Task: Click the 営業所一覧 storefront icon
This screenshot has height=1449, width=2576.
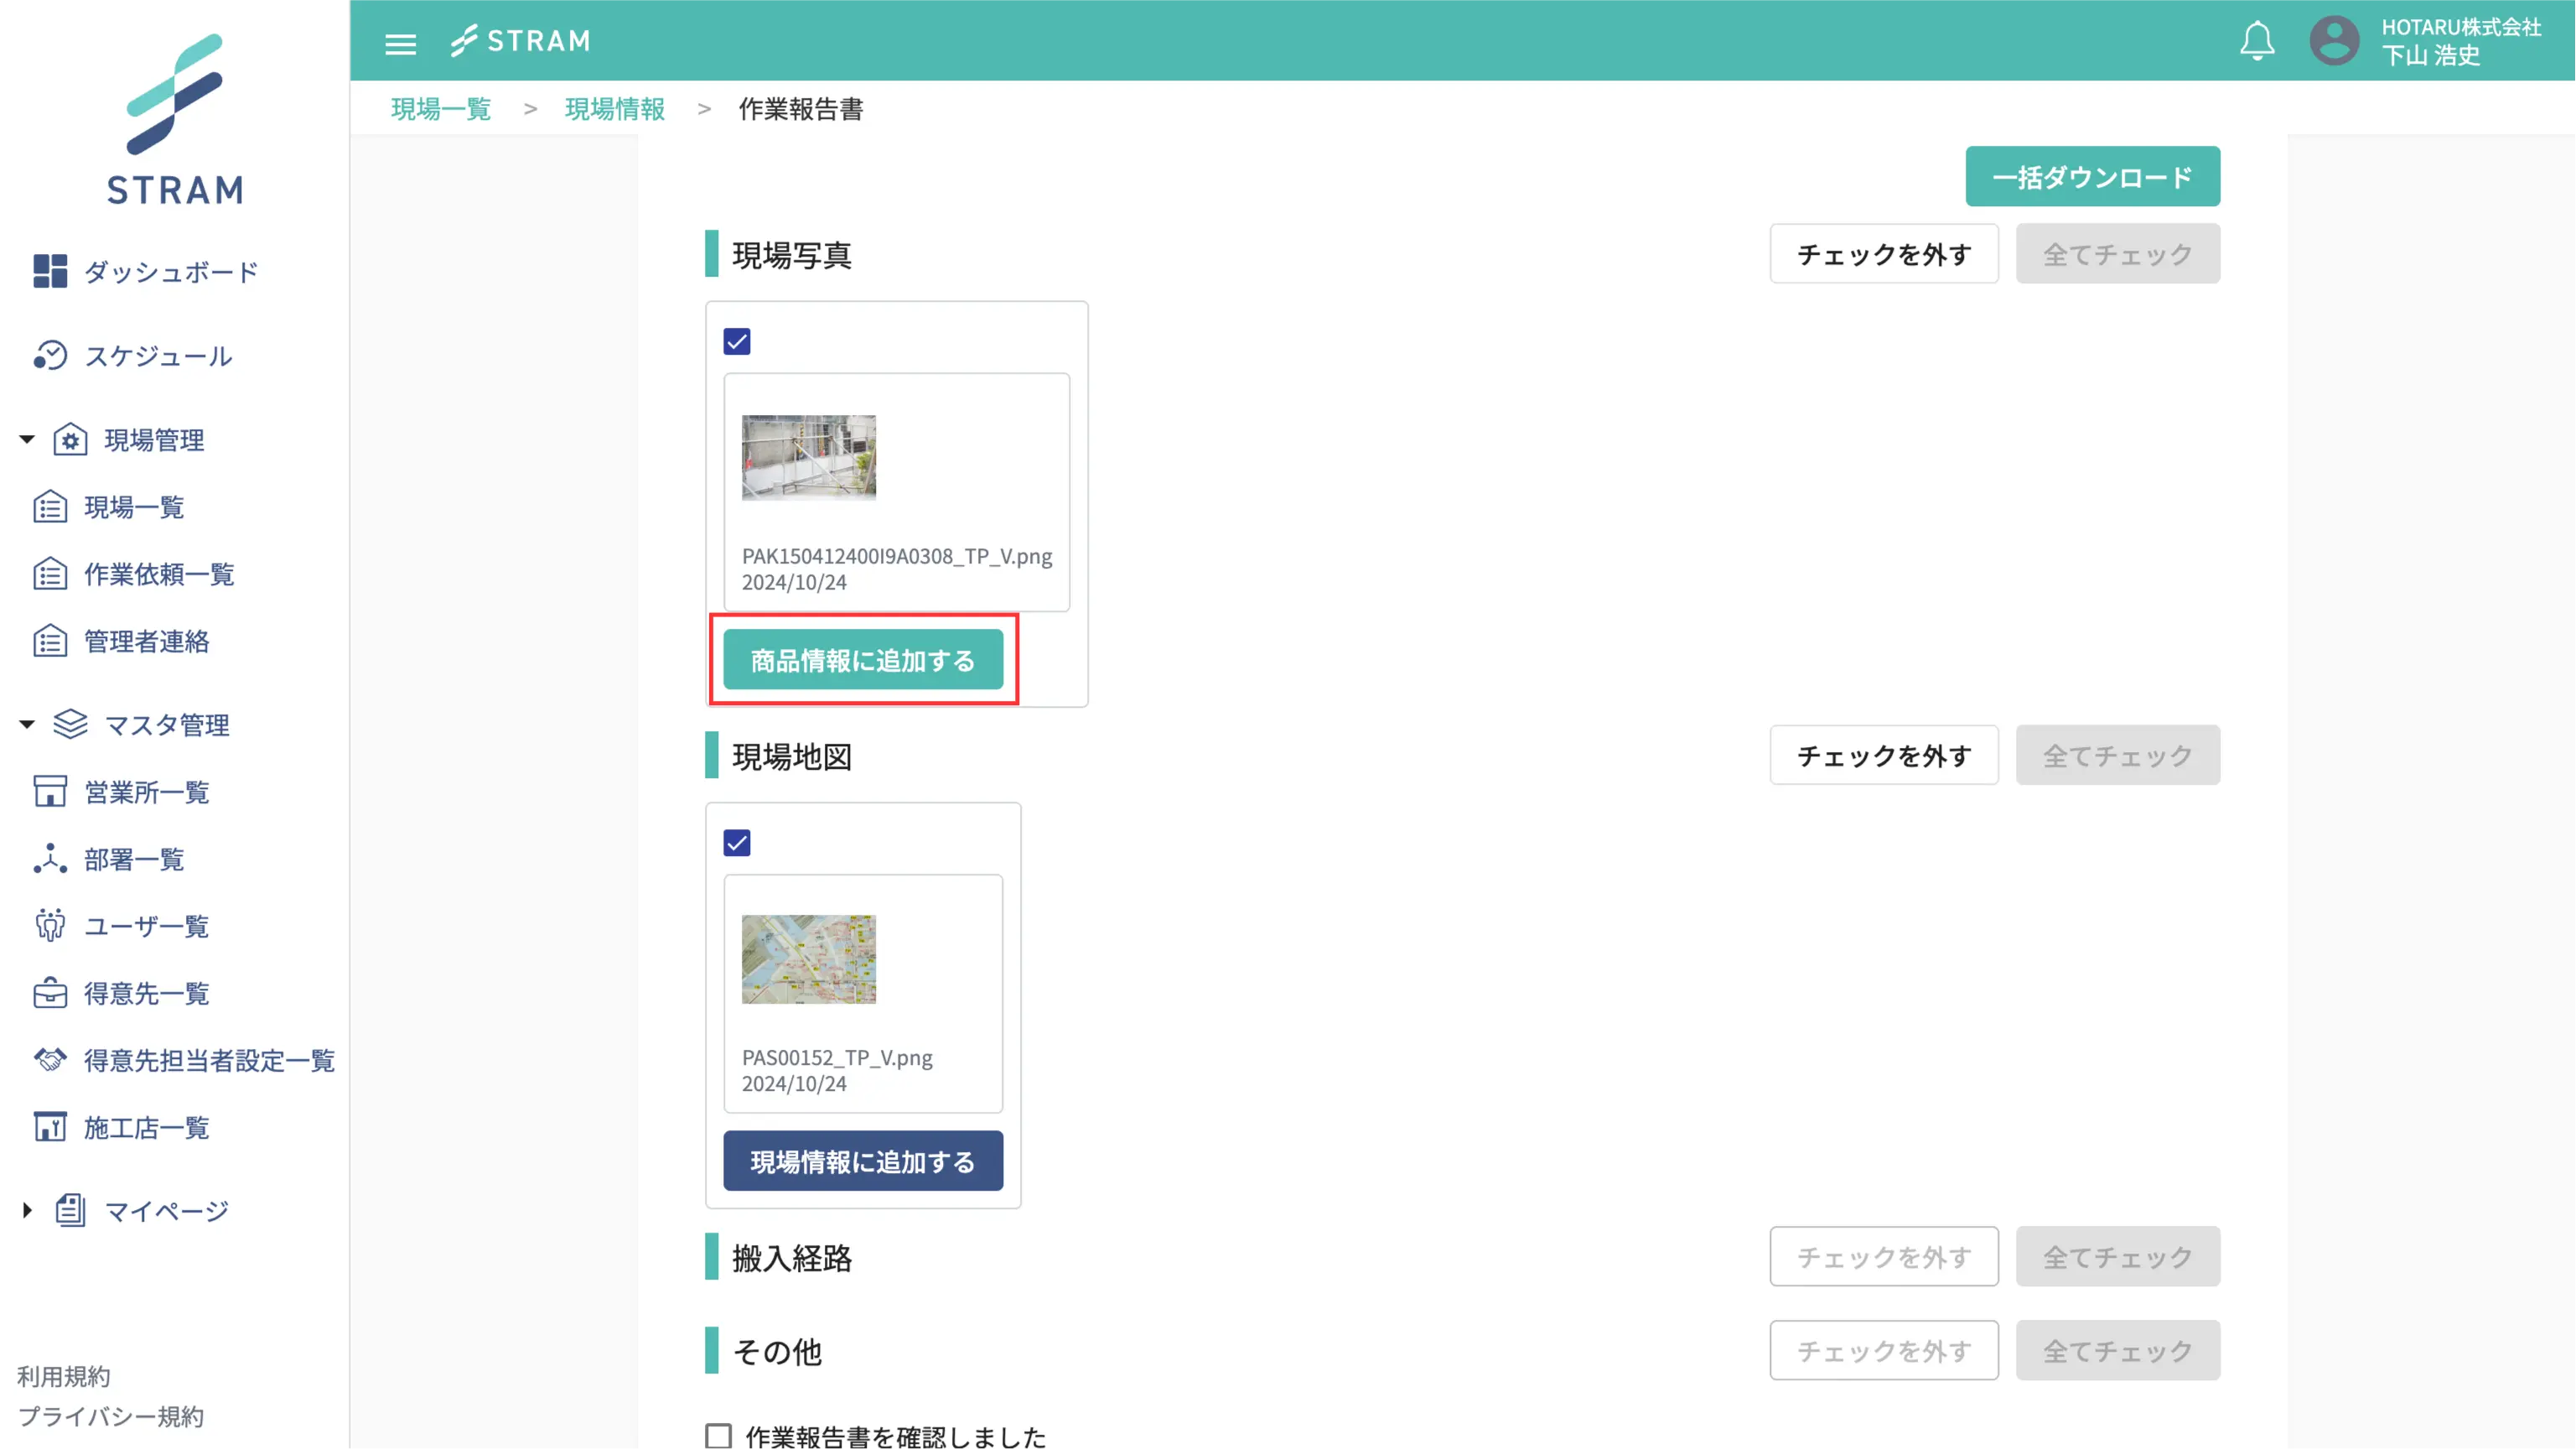Action: [x=50, y=791]
